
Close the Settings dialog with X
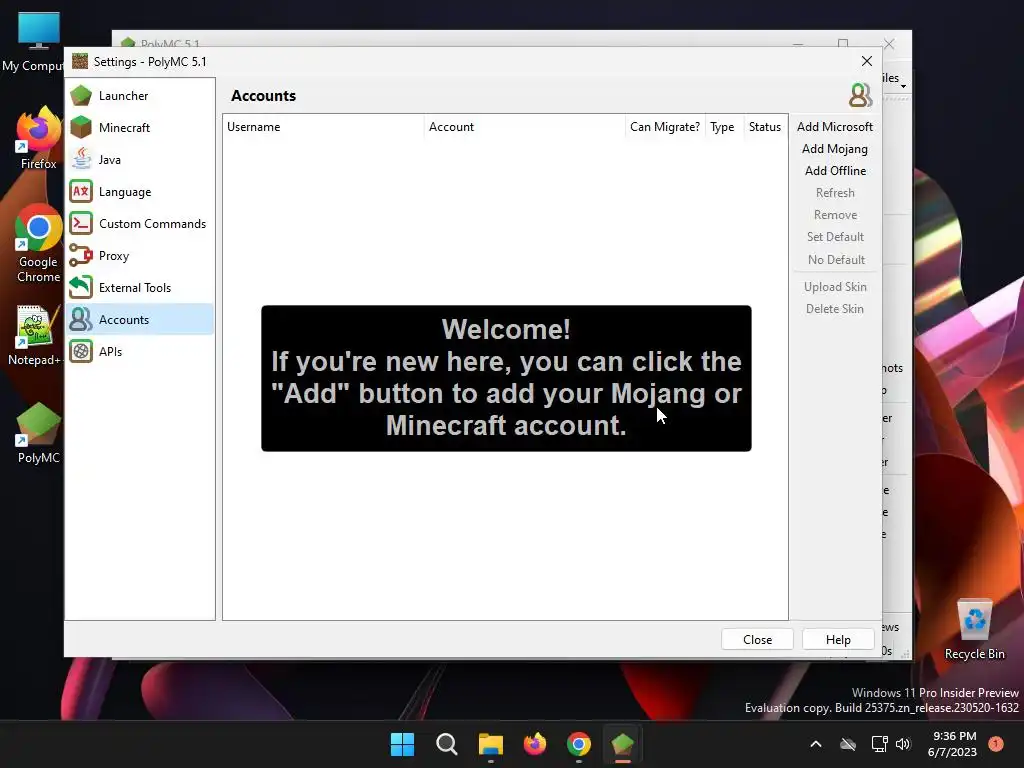[867, 61]
